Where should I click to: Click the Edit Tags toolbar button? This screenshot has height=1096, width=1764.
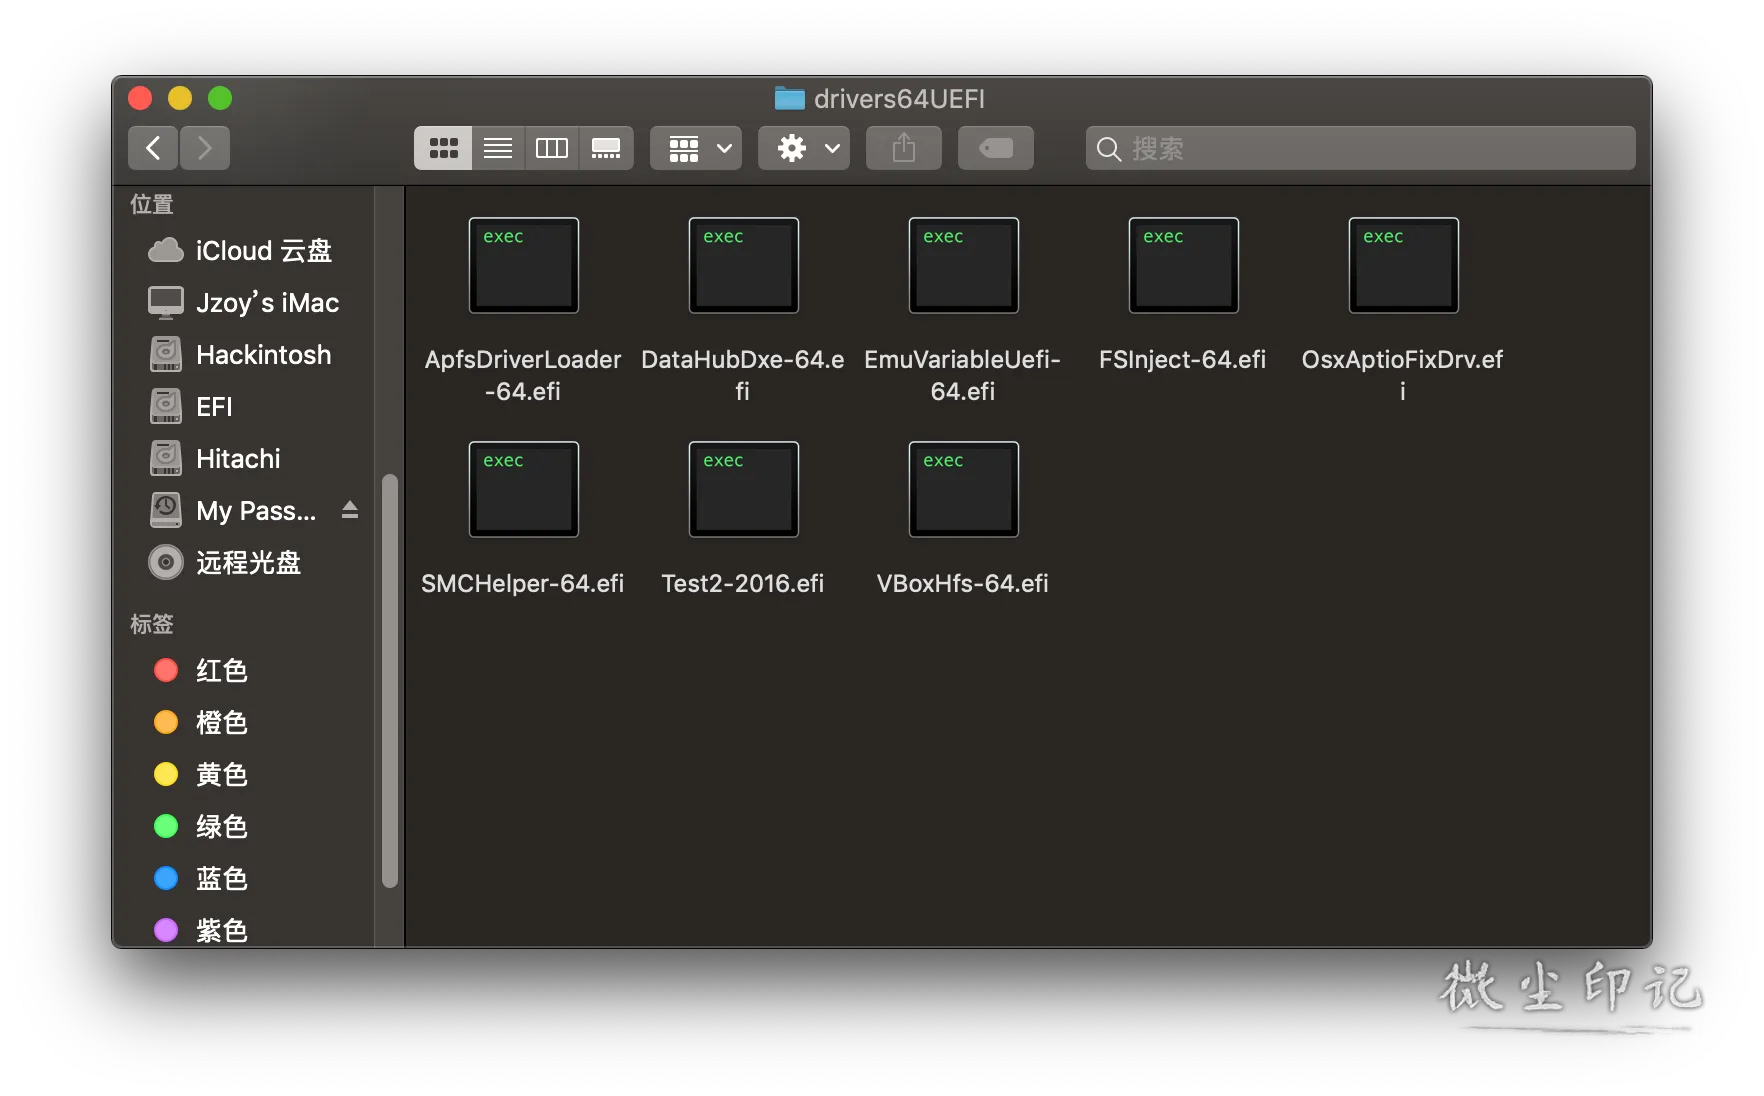click(996, 148)
